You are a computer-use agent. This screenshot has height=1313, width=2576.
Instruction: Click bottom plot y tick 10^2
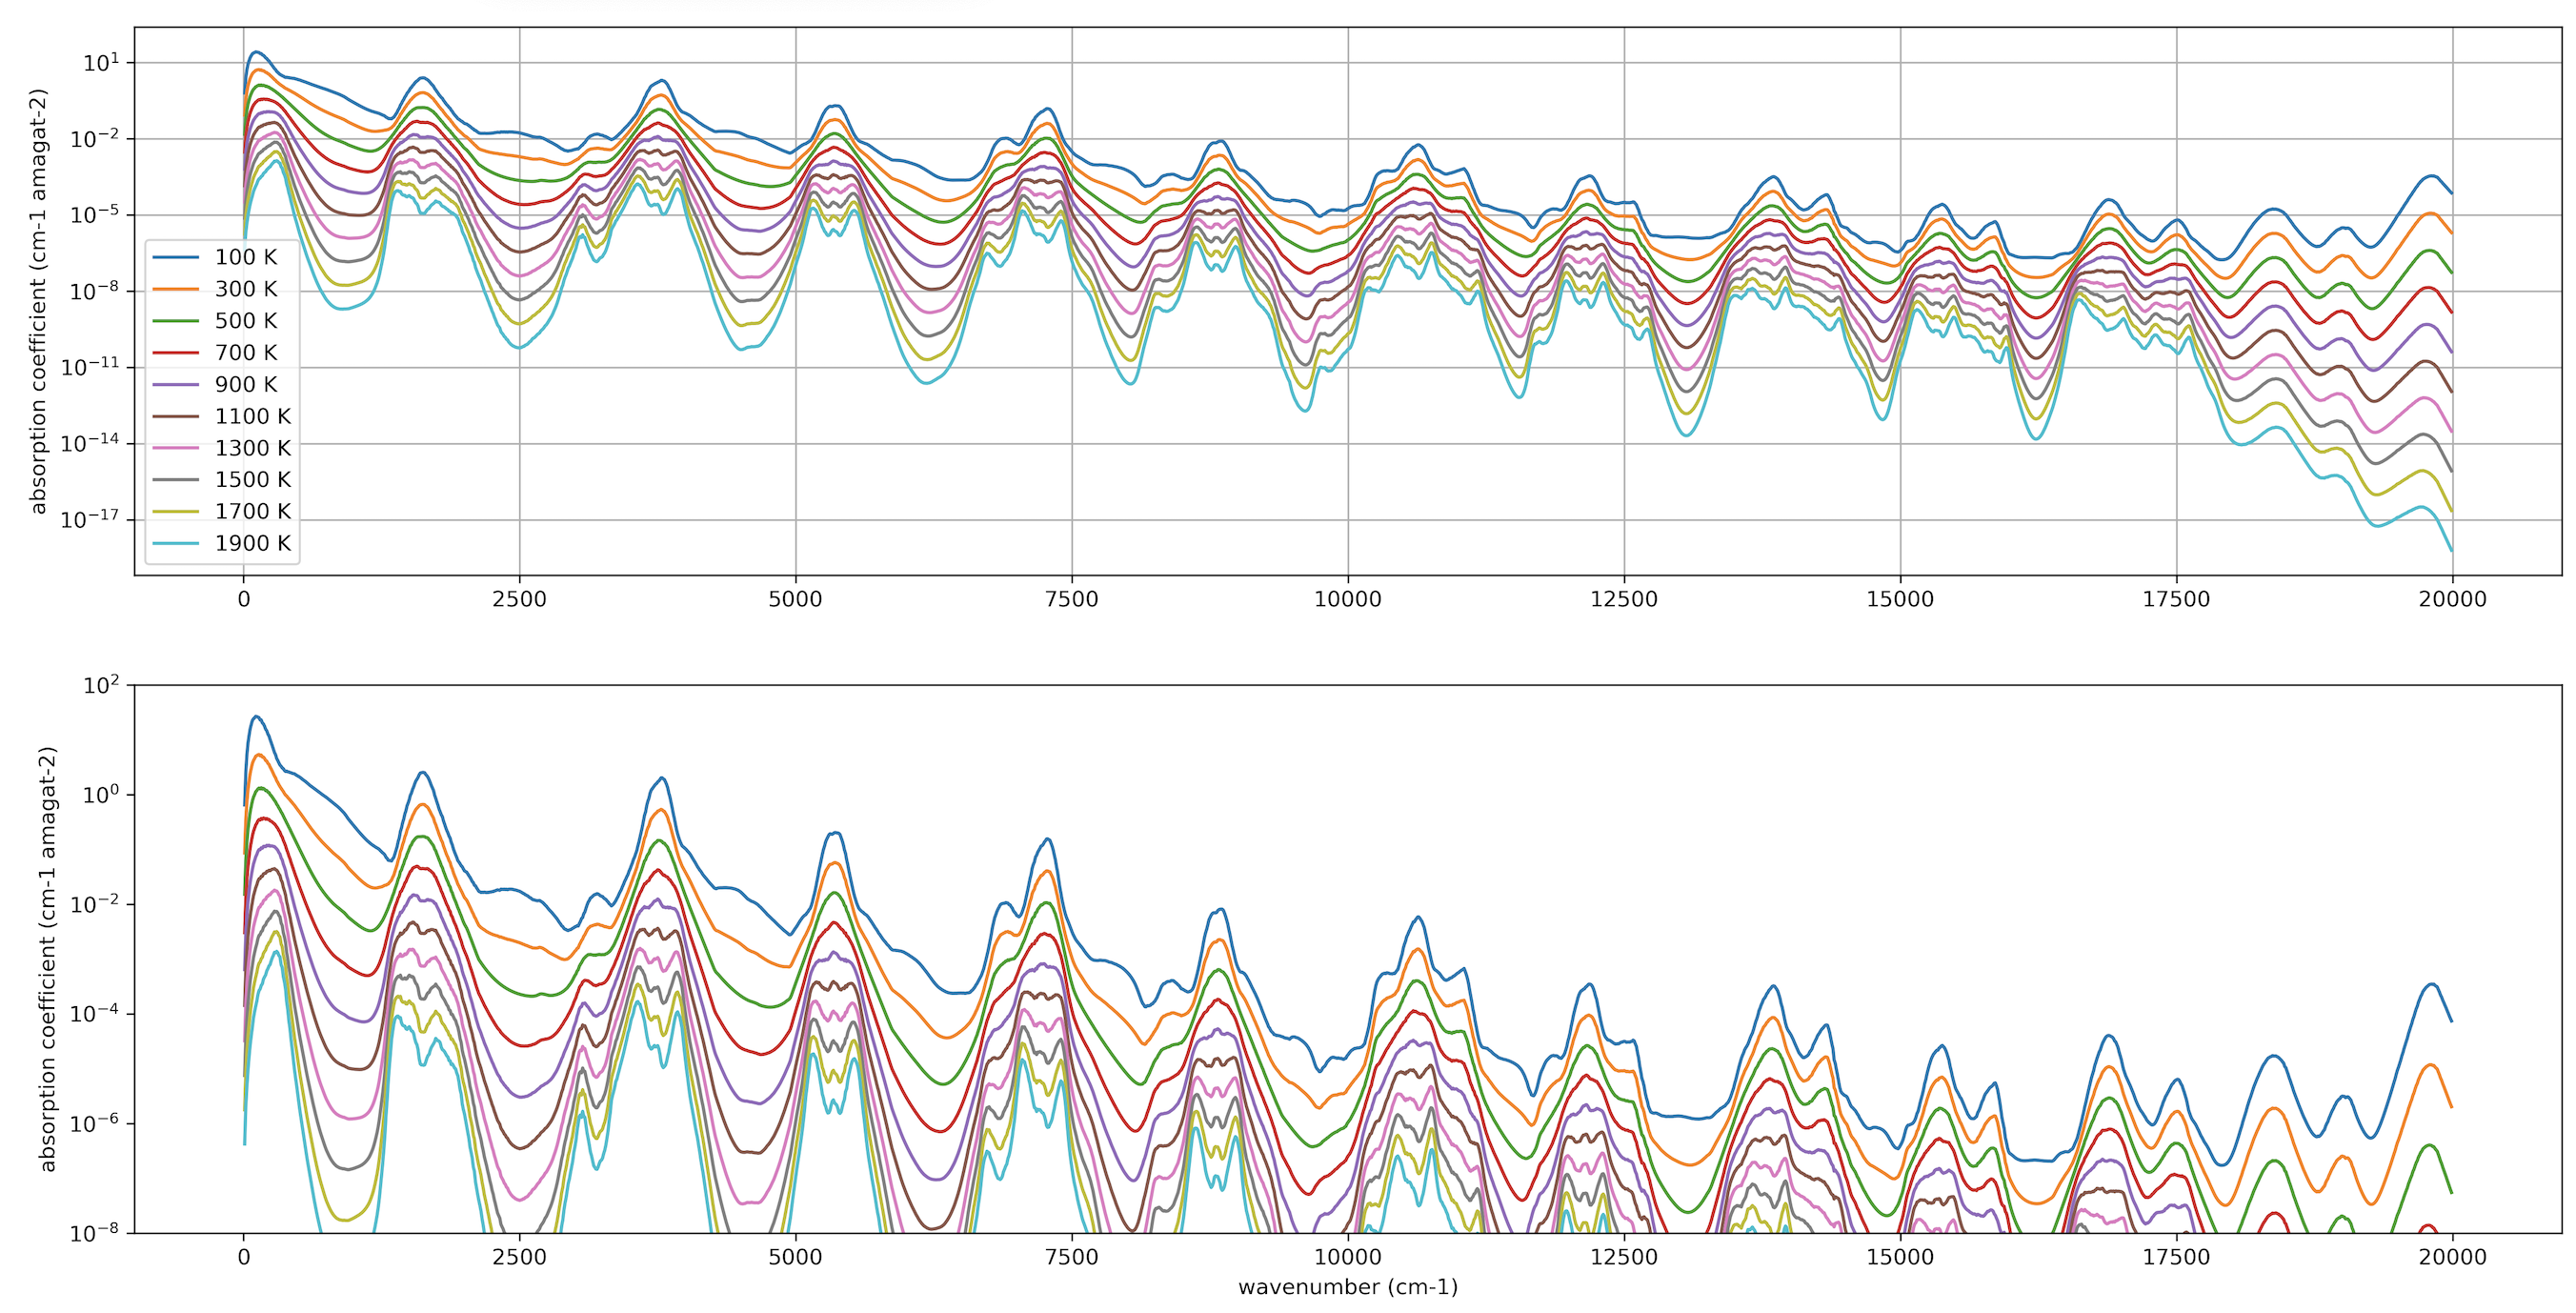[x=101, y=686]
